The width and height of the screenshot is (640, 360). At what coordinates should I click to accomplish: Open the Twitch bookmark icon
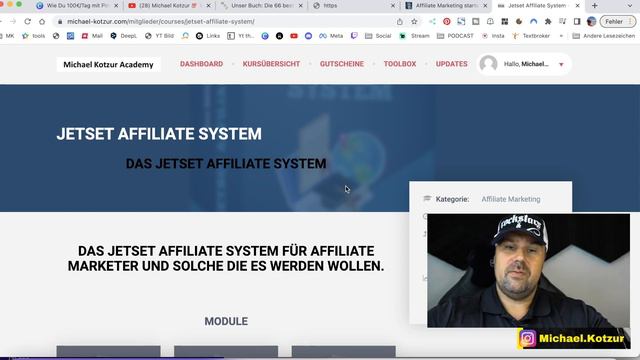(354, 36)
